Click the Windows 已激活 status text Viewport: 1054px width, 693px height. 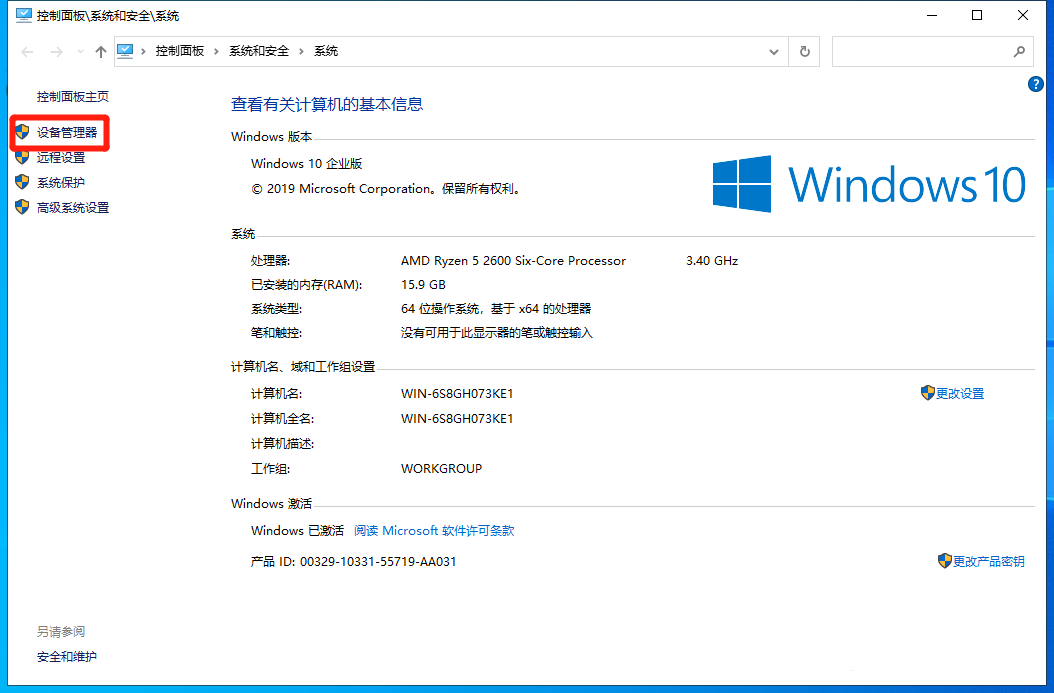coord(297,531)
